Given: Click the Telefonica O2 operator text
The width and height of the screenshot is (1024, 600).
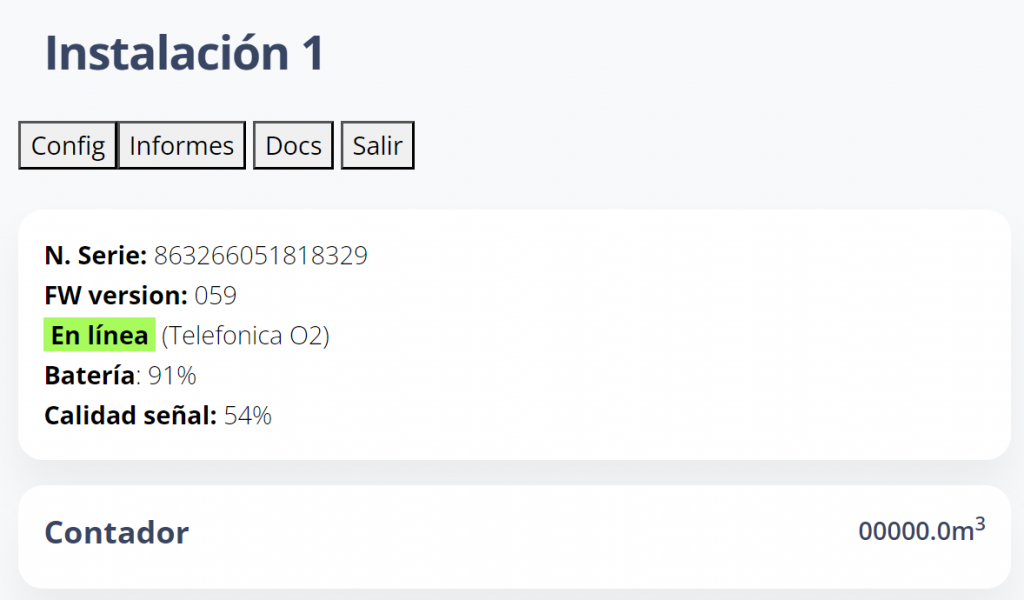Looking at the screenshot, I should [245, 336].
